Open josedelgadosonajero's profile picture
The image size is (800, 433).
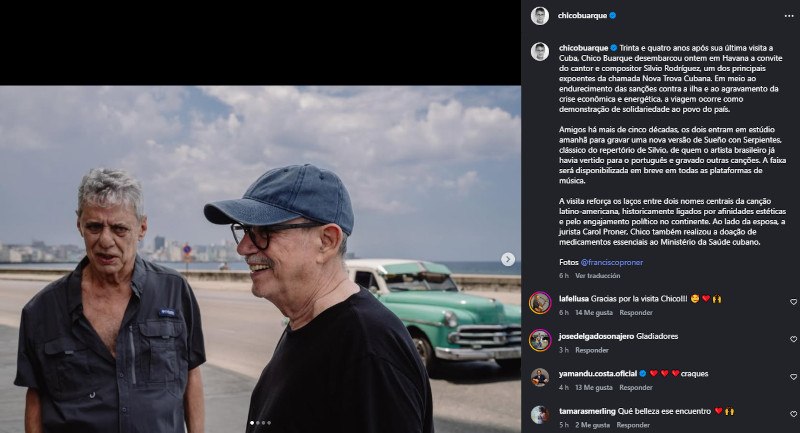(540, 340)
